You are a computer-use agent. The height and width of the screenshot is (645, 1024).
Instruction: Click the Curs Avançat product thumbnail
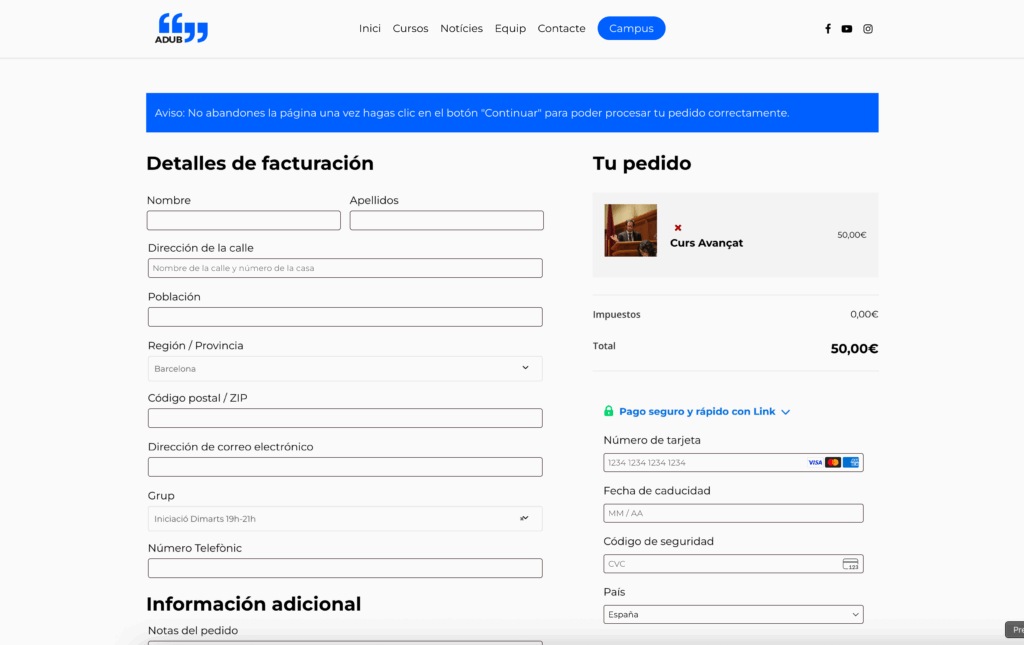click(630, 230)
